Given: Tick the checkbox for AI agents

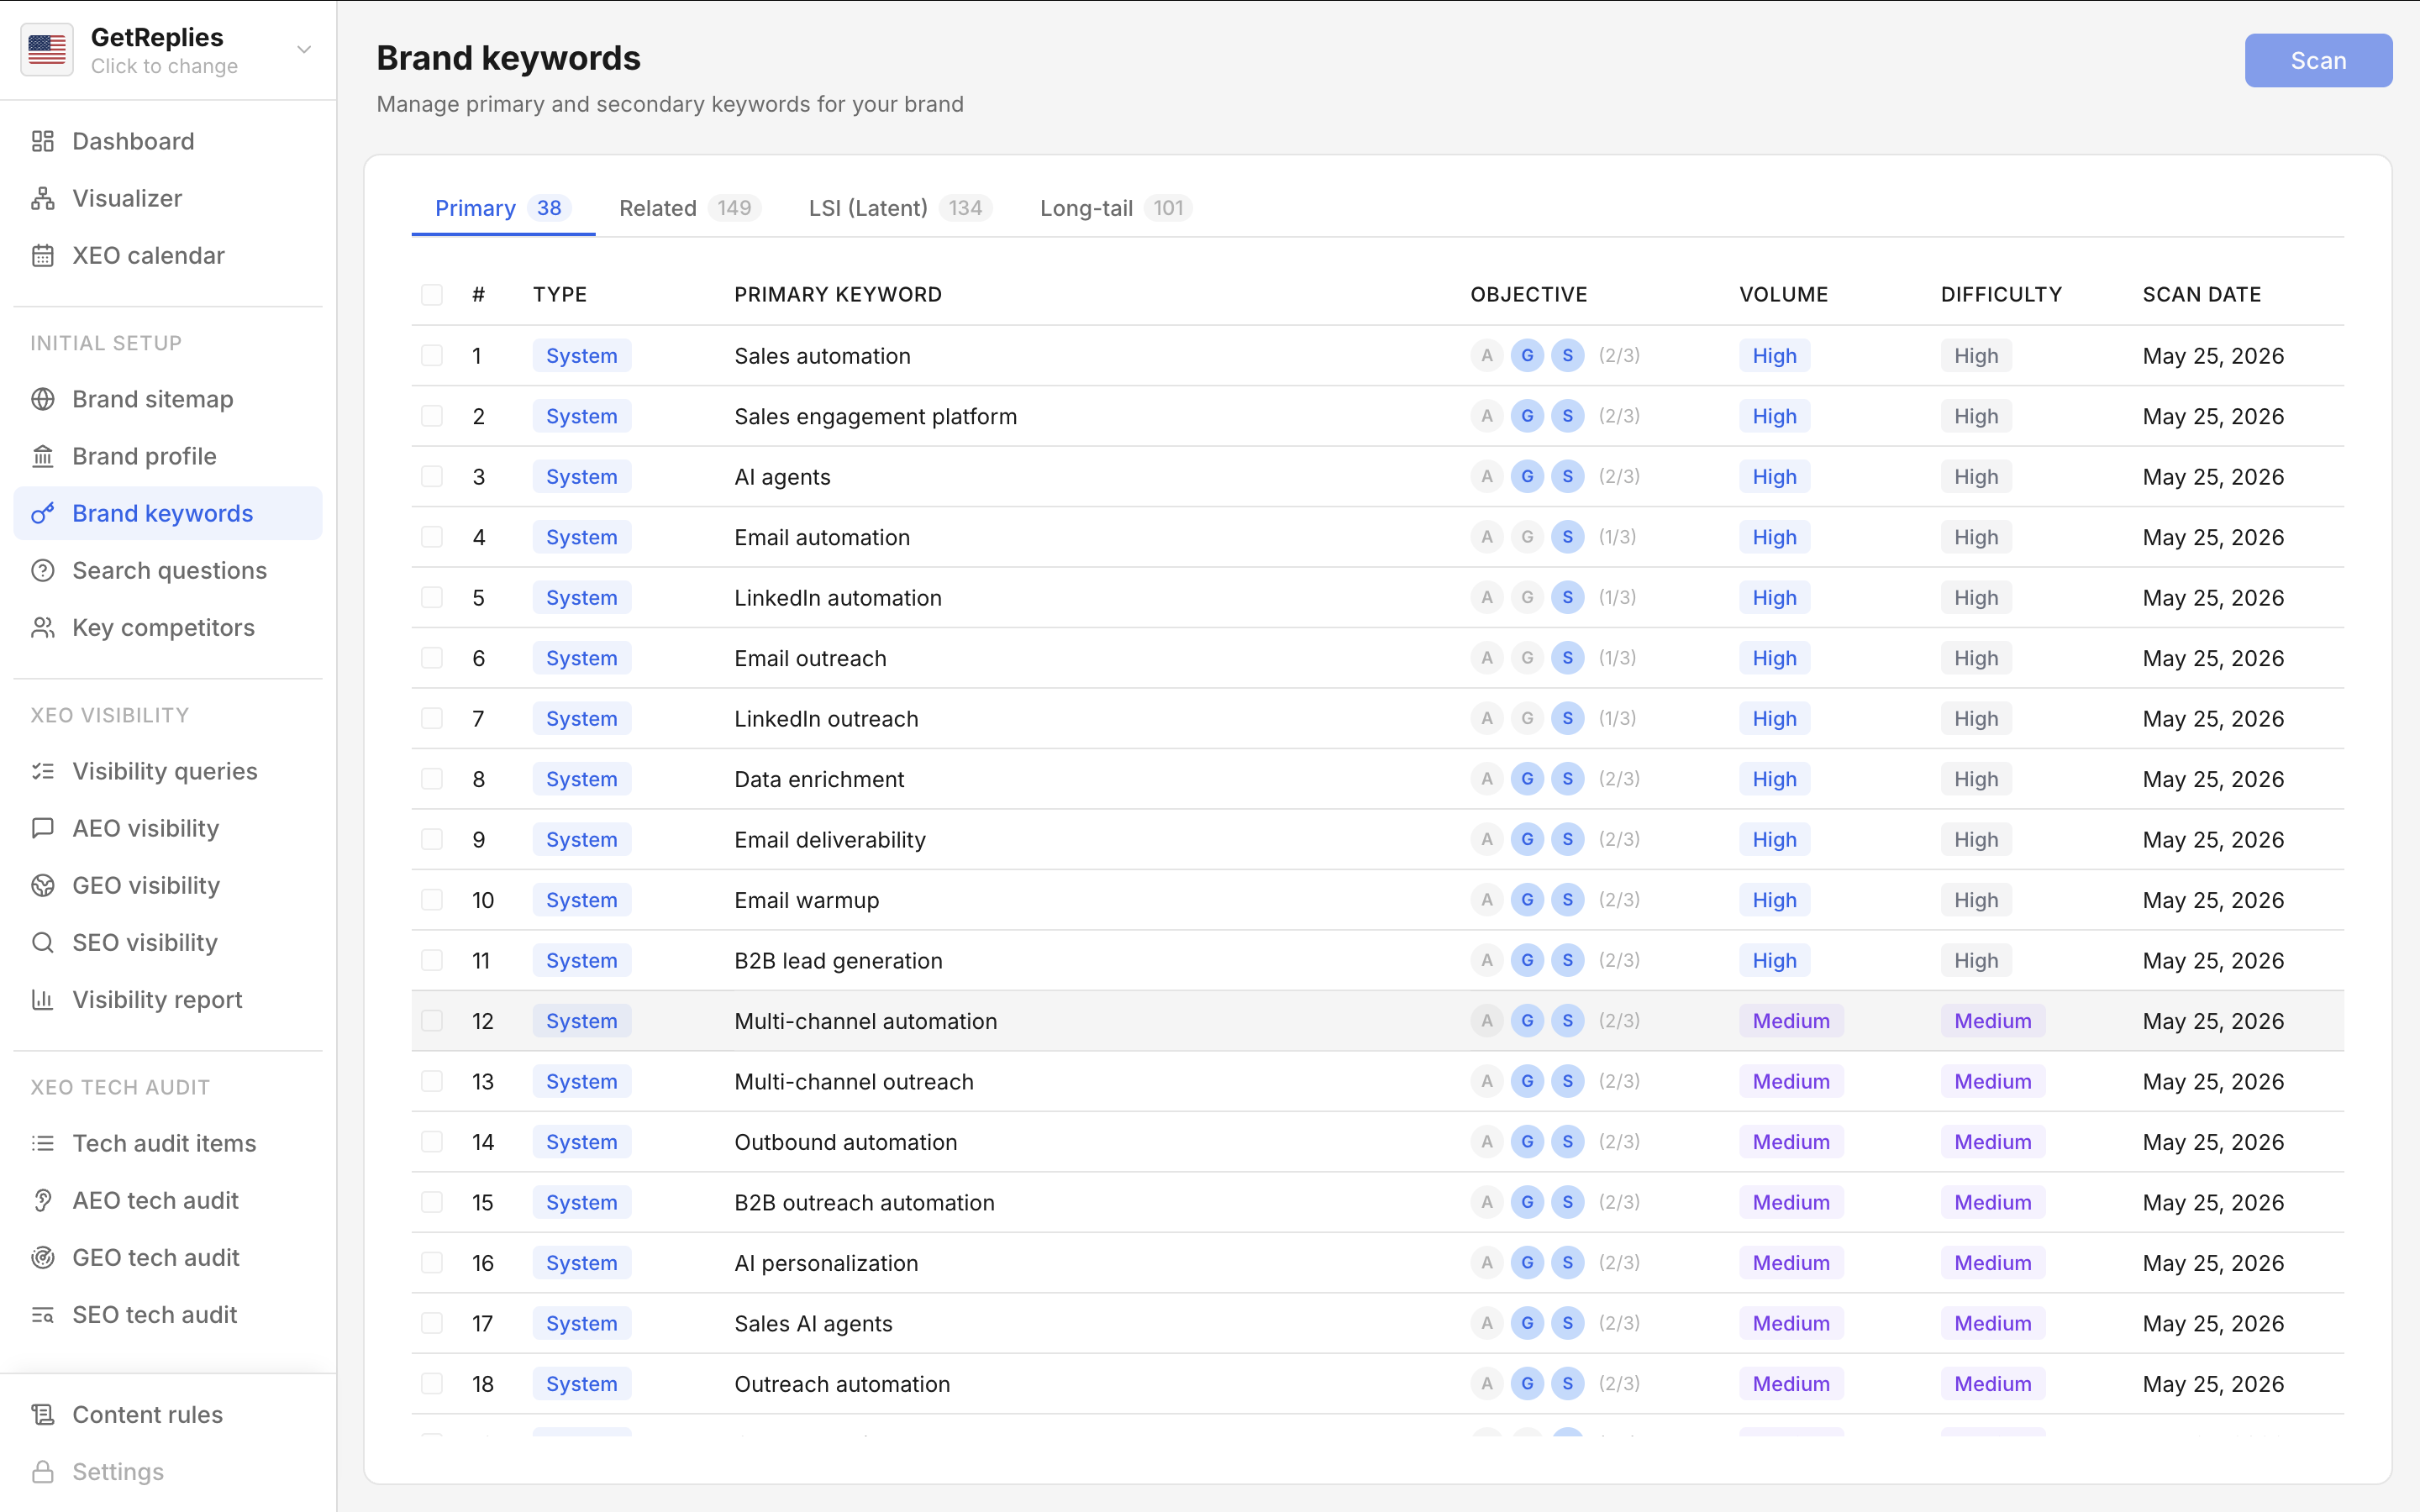Looking at the screenshot, I should pyautogui.click(x=432, y=476).
